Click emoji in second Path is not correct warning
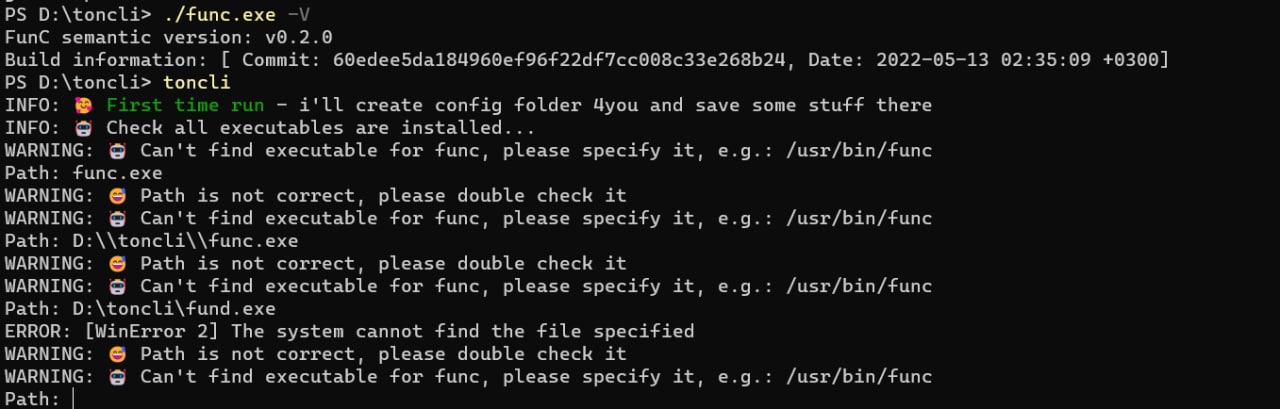Screen dimensions: 1280x409 point(116,264)
